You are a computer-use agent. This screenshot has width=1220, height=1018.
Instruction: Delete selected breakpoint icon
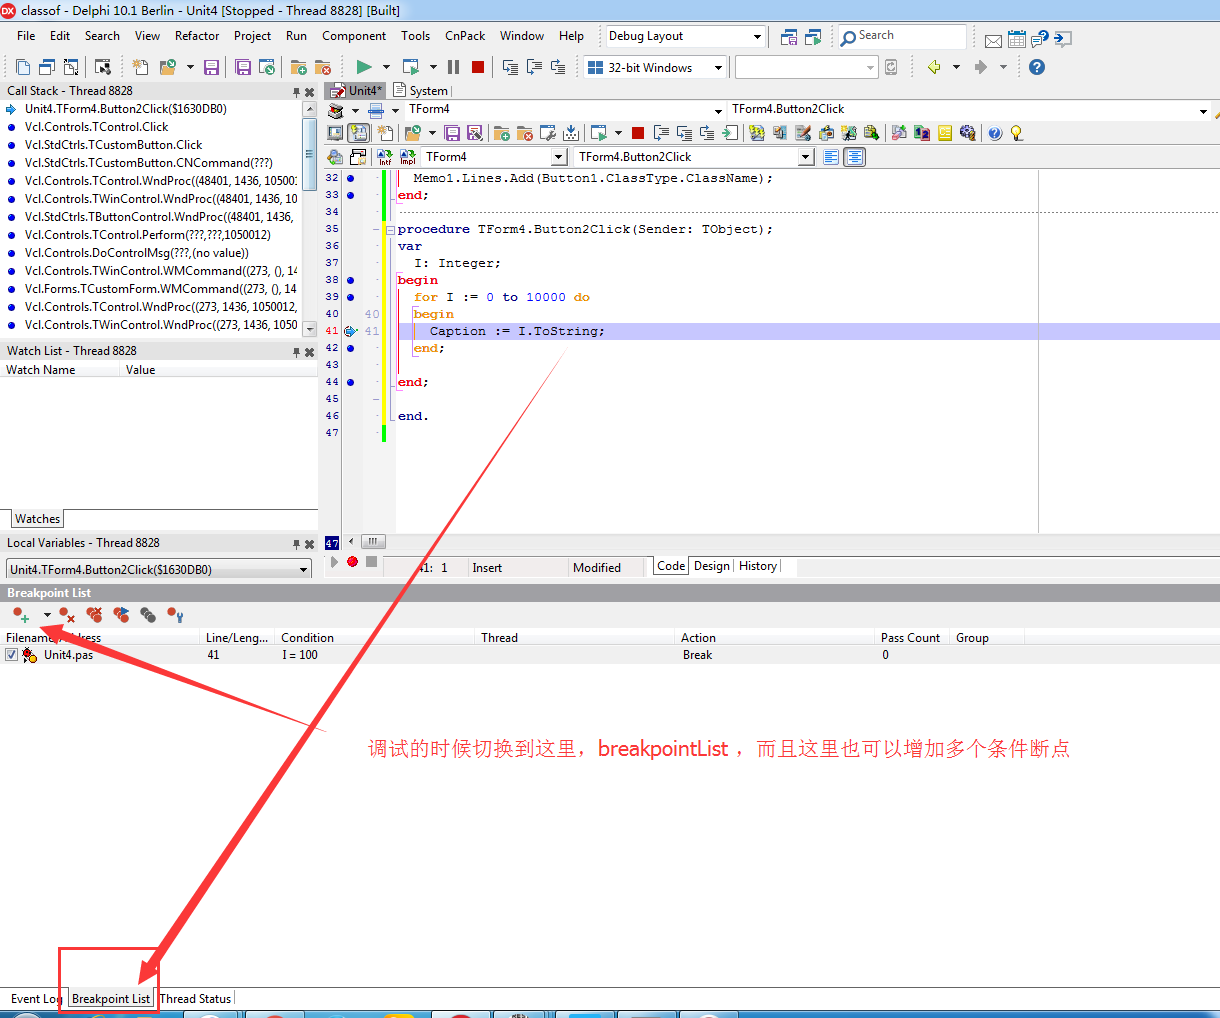click(67, 615)
